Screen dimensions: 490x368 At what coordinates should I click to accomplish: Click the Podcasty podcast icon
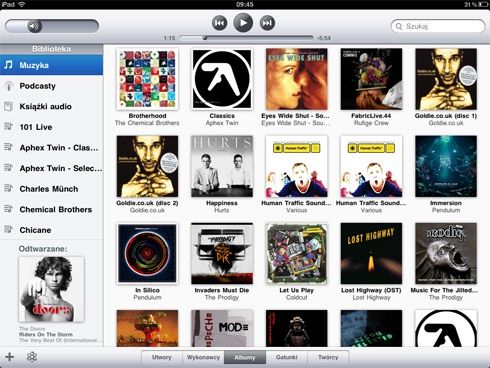pyautogui.click(x=8, y=86)
